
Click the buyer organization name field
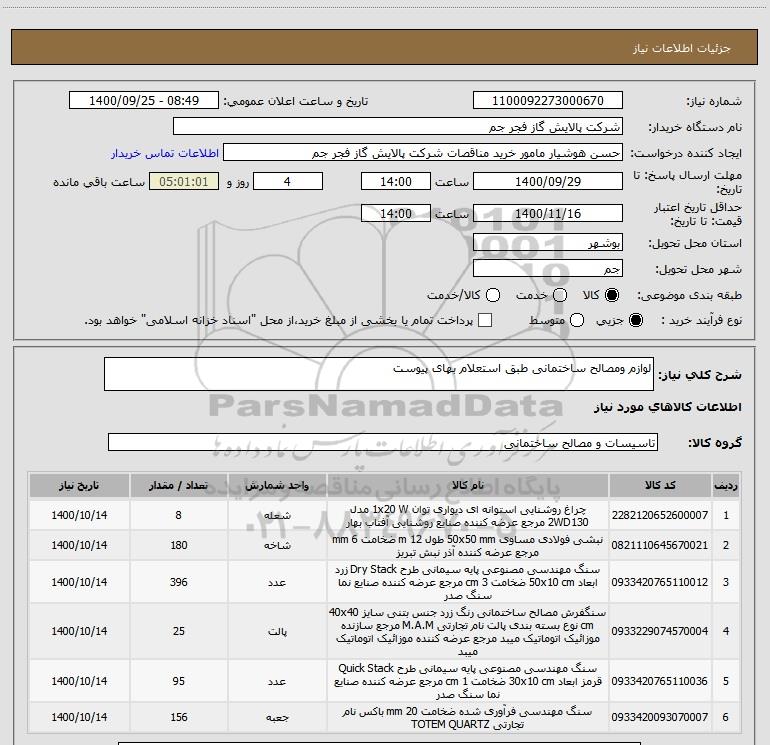coord(398,127)
